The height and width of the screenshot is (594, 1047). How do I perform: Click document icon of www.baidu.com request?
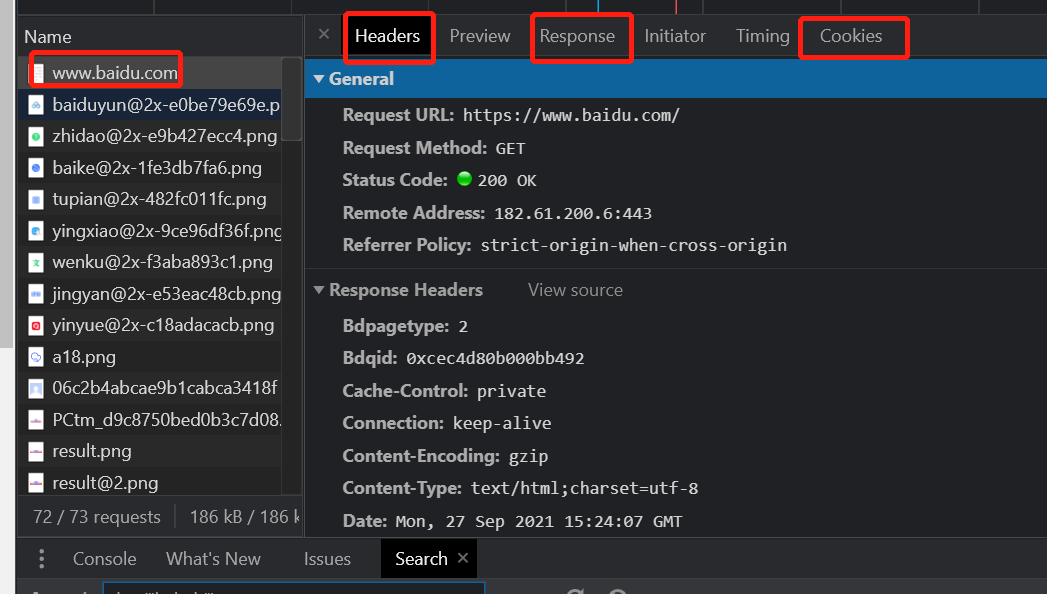click(37, 73)
